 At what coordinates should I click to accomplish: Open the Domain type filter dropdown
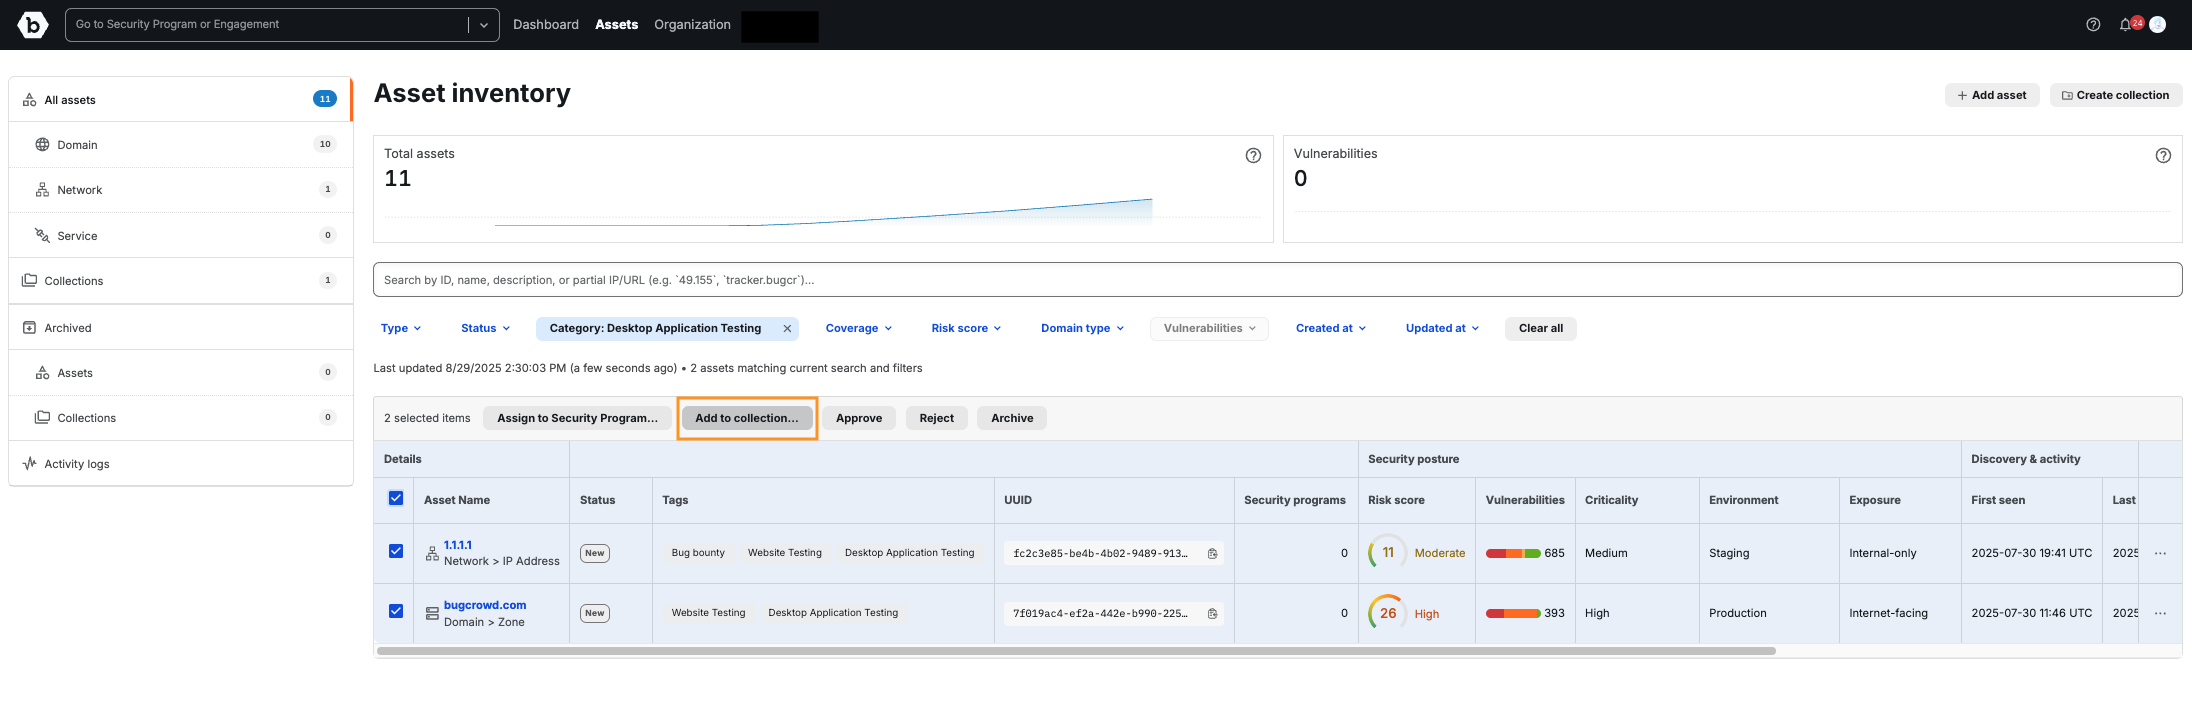point(1082,329)
